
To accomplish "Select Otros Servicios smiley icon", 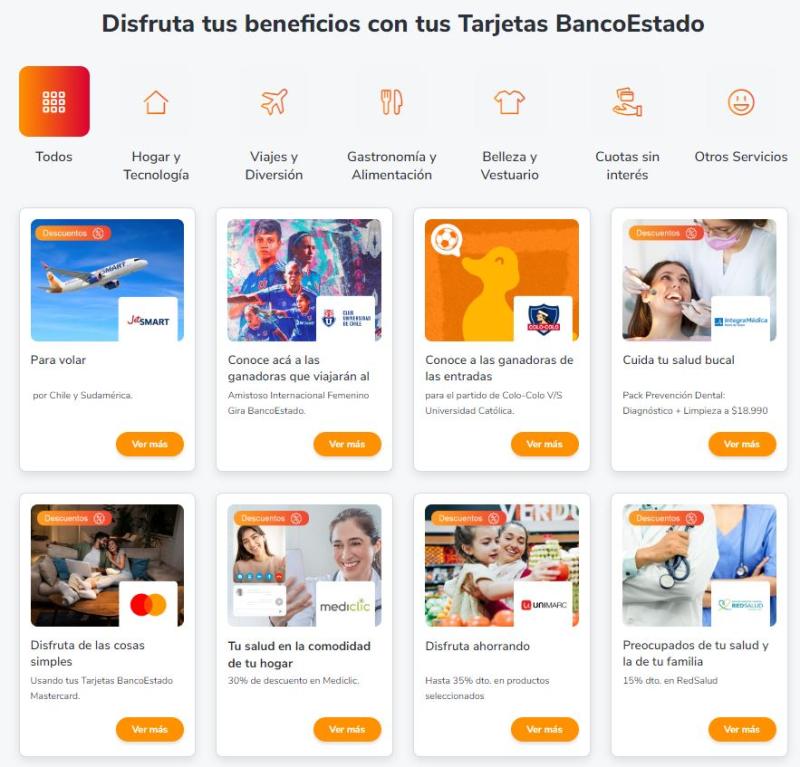I will (741, 102).
